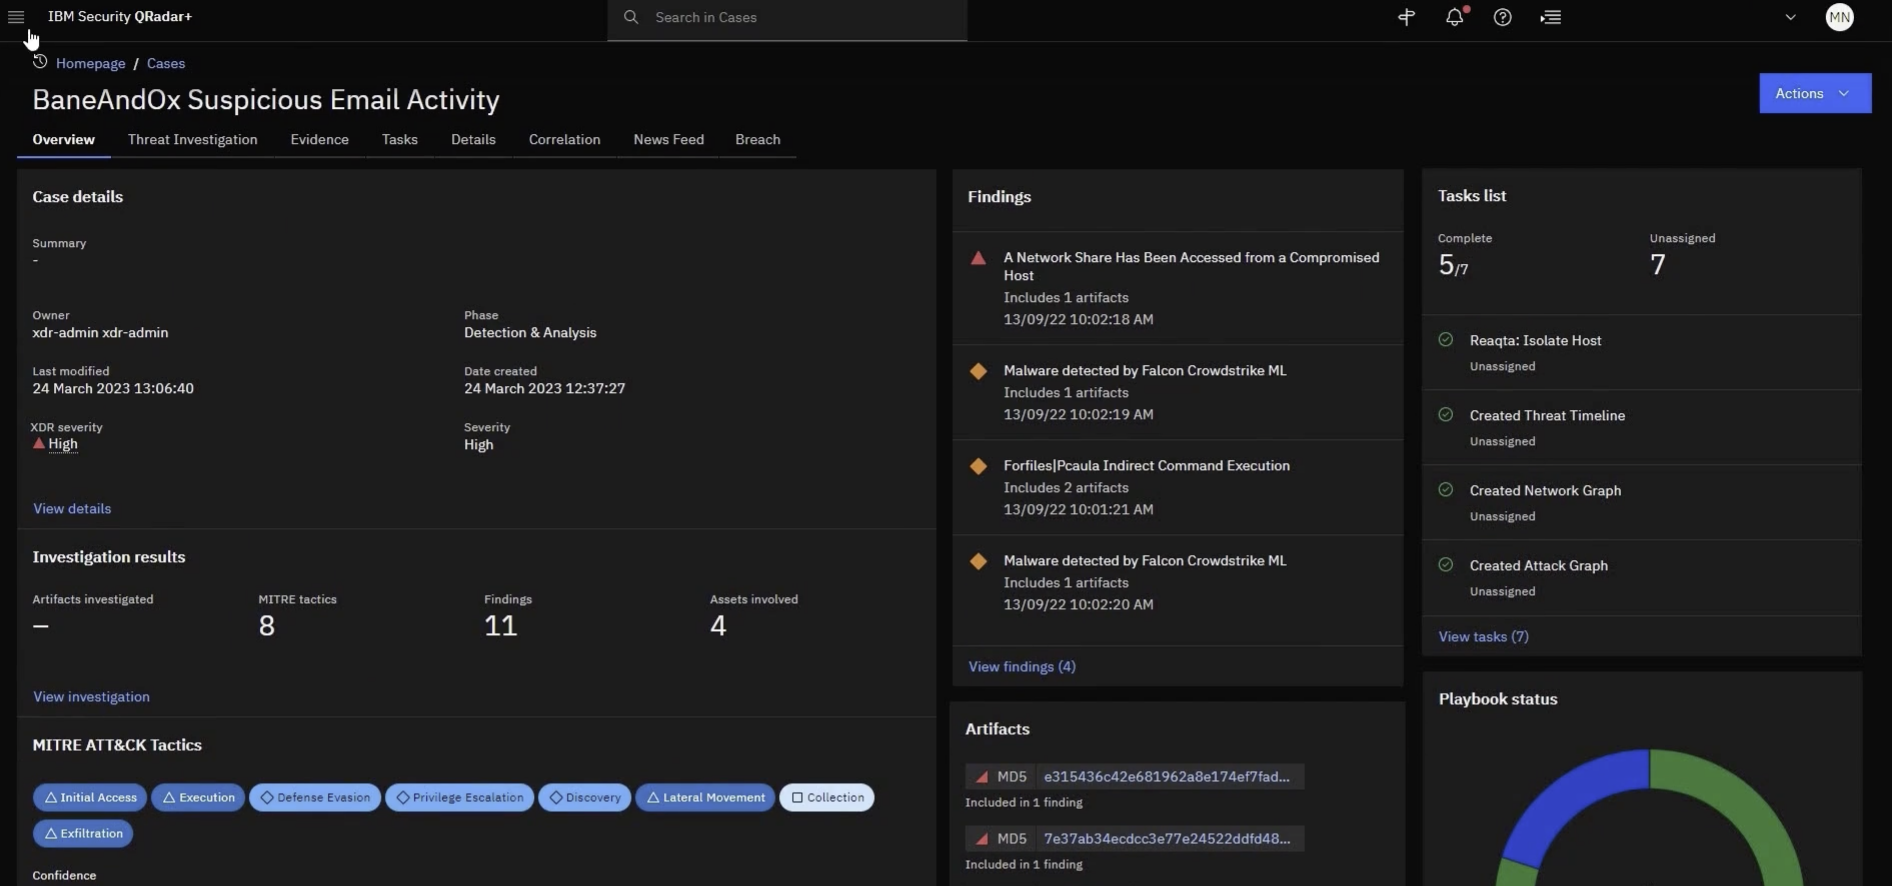Click the history icon beside Homepage breadcrumb
The width and height of the screenshot is (1892, 886).
point(40,62)
